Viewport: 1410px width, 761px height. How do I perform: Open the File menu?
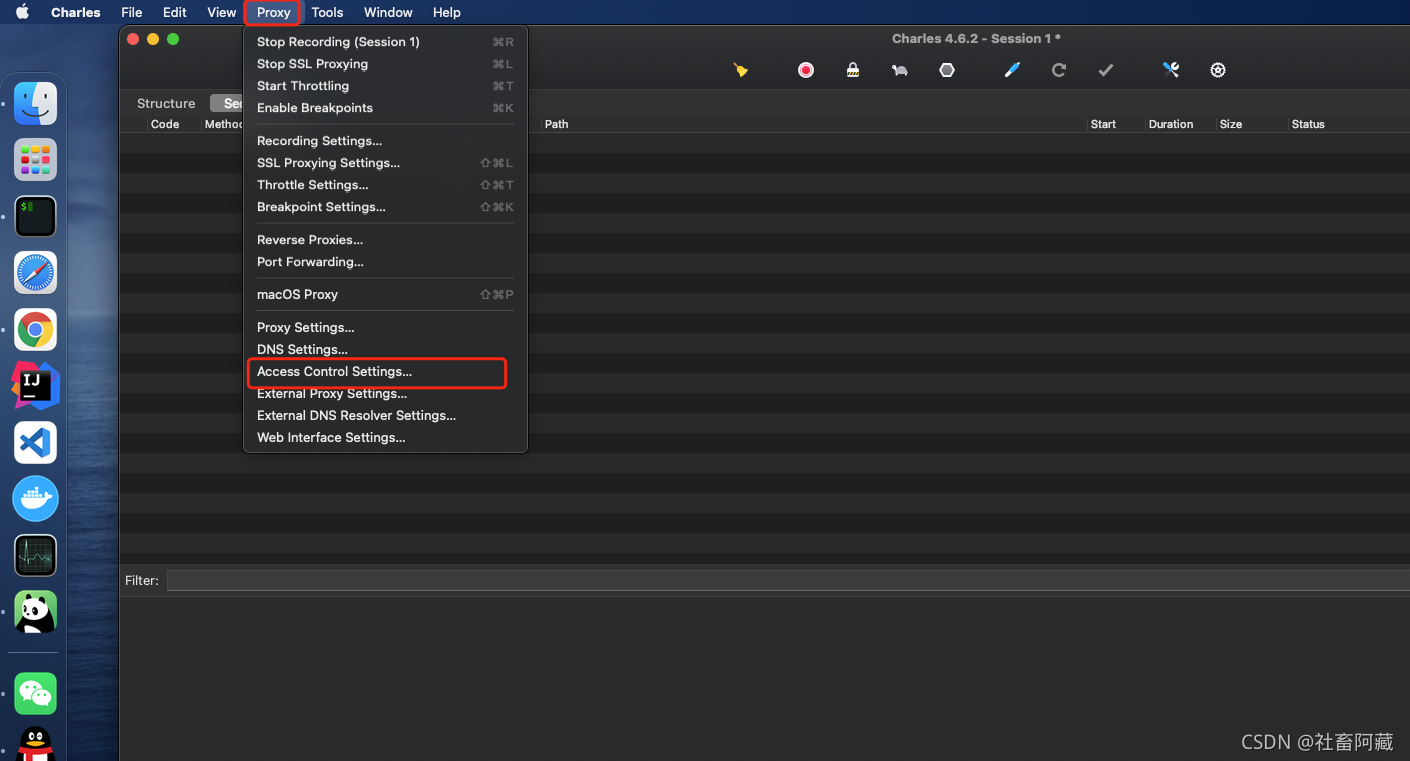click(x=131, y=12)
